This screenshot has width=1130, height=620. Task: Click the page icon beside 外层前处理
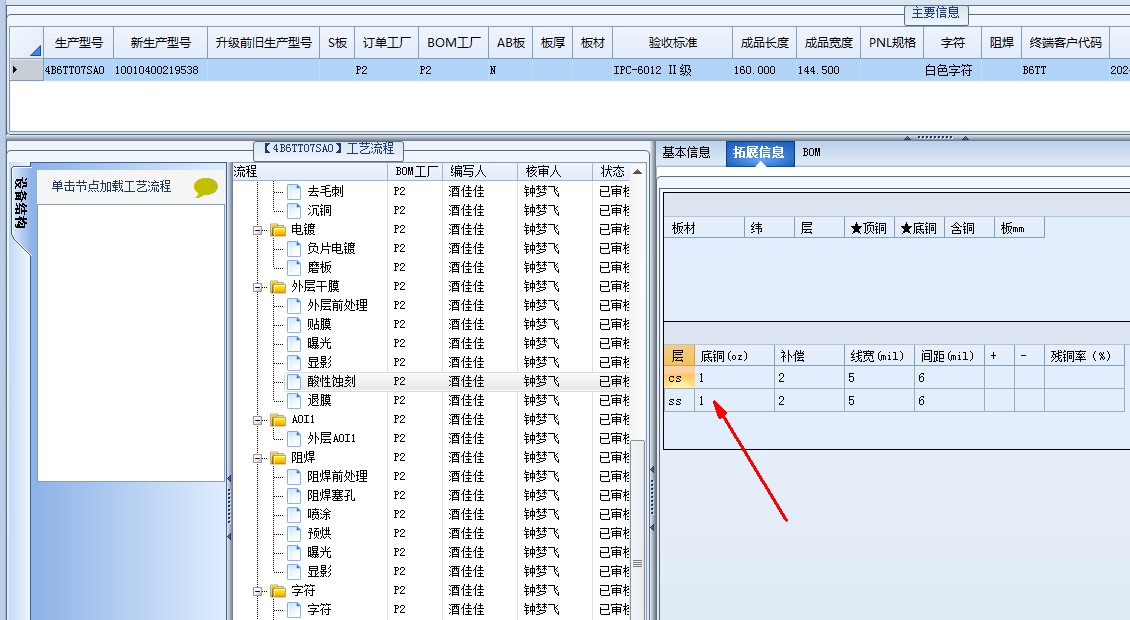point(294,305)
